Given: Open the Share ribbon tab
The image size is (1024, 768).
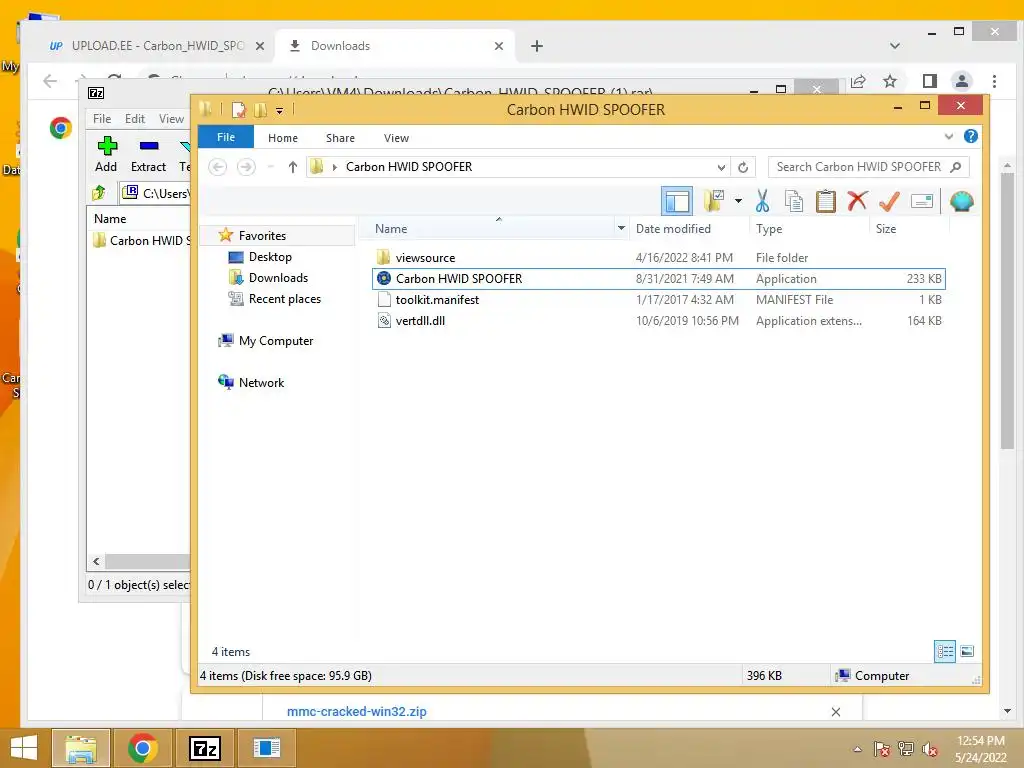Looking at the screenshot, I should pos(340,138).
